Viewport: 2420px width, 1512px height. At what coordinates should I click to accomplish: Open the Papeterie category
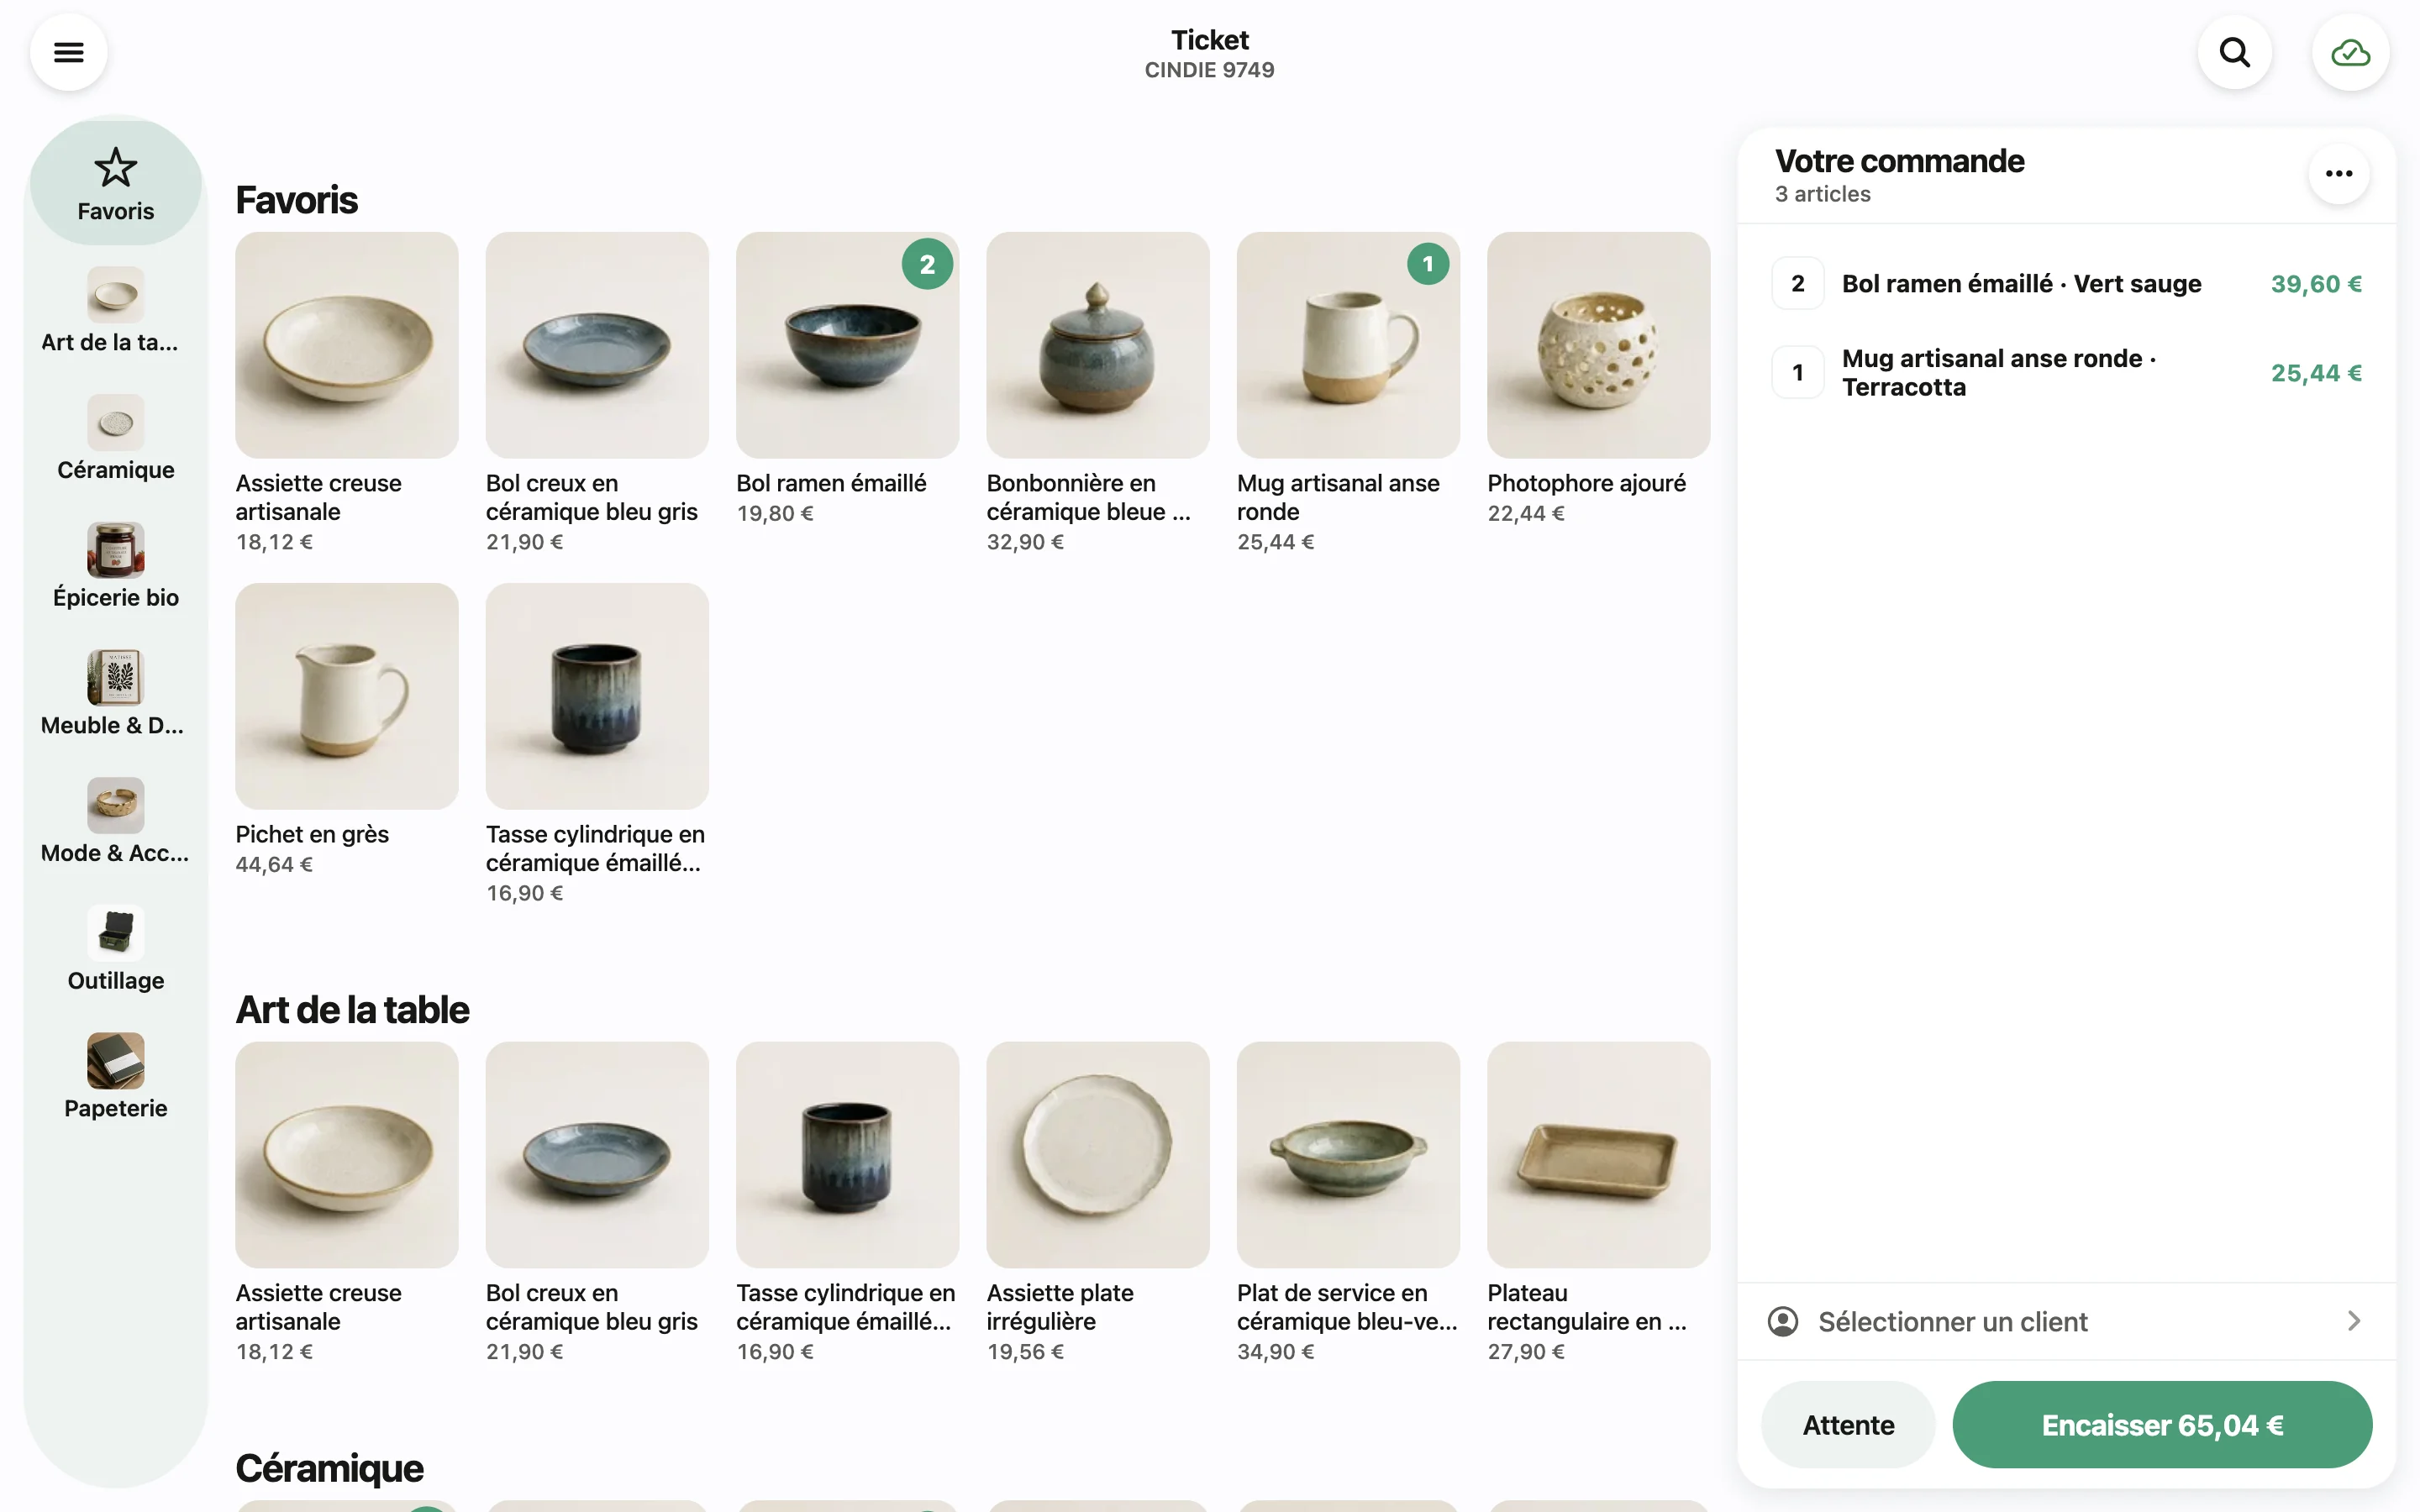tap(115, 1077)
